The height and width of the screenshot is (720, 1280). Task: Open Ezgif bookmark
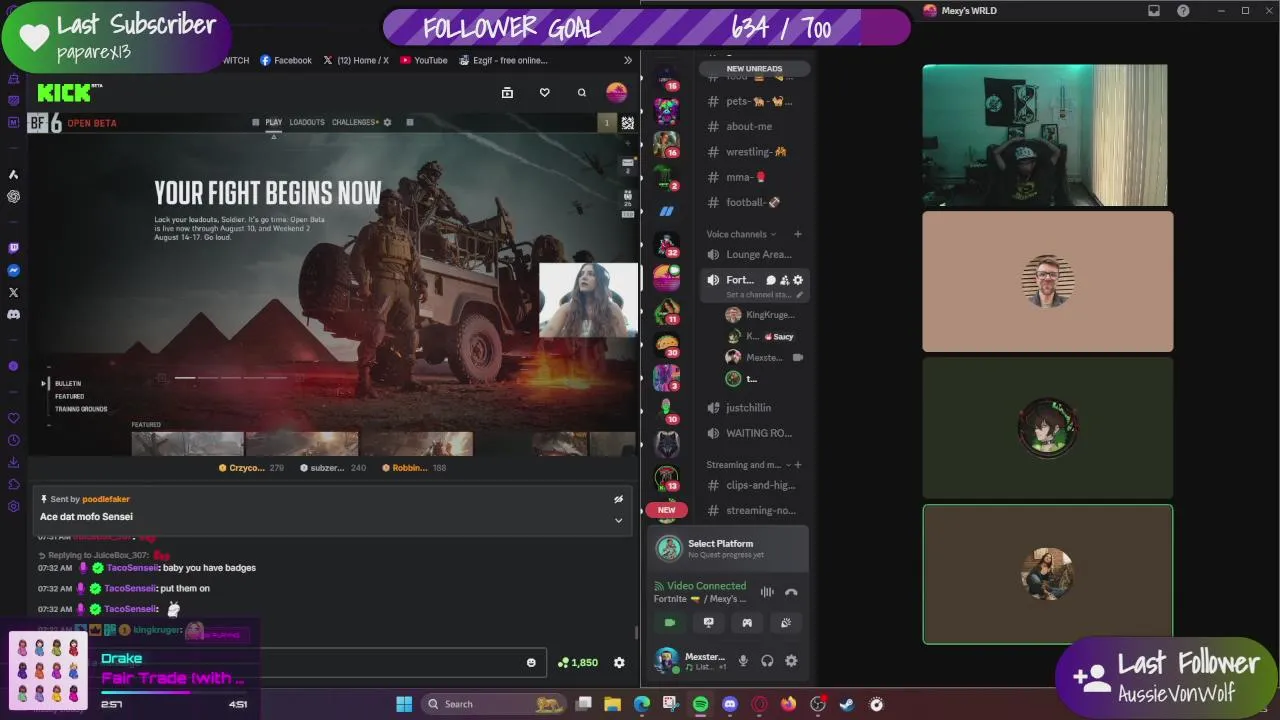click(x=503, y=60)
